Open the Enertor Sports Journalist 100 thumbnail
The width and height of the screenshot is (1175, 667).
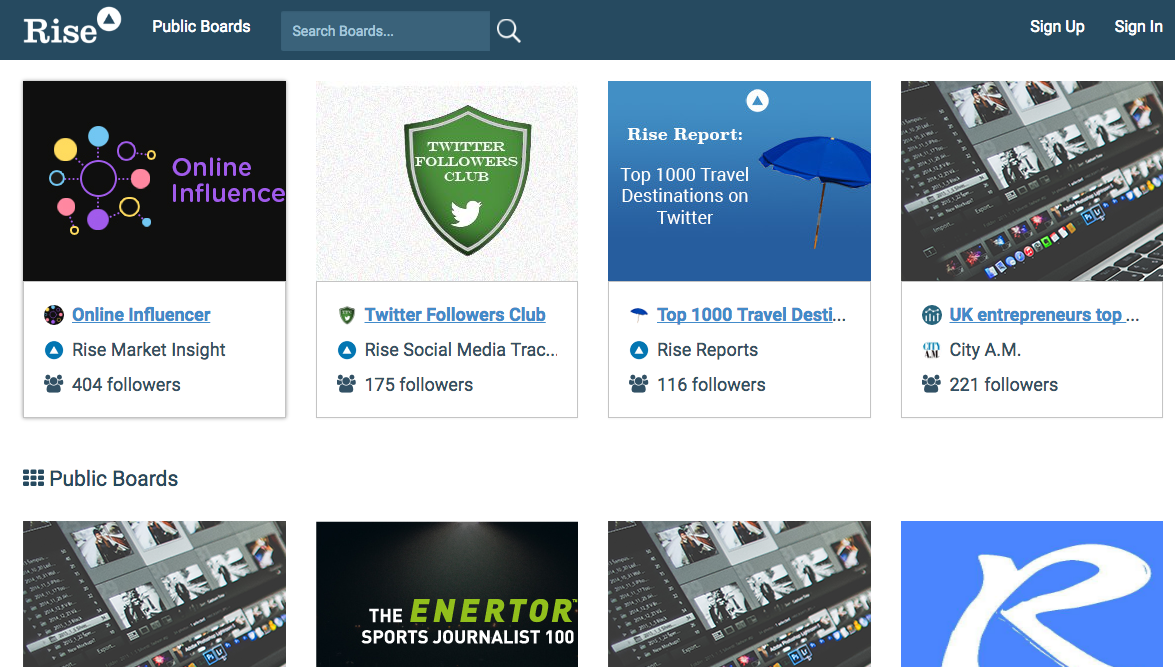(447, 594)
